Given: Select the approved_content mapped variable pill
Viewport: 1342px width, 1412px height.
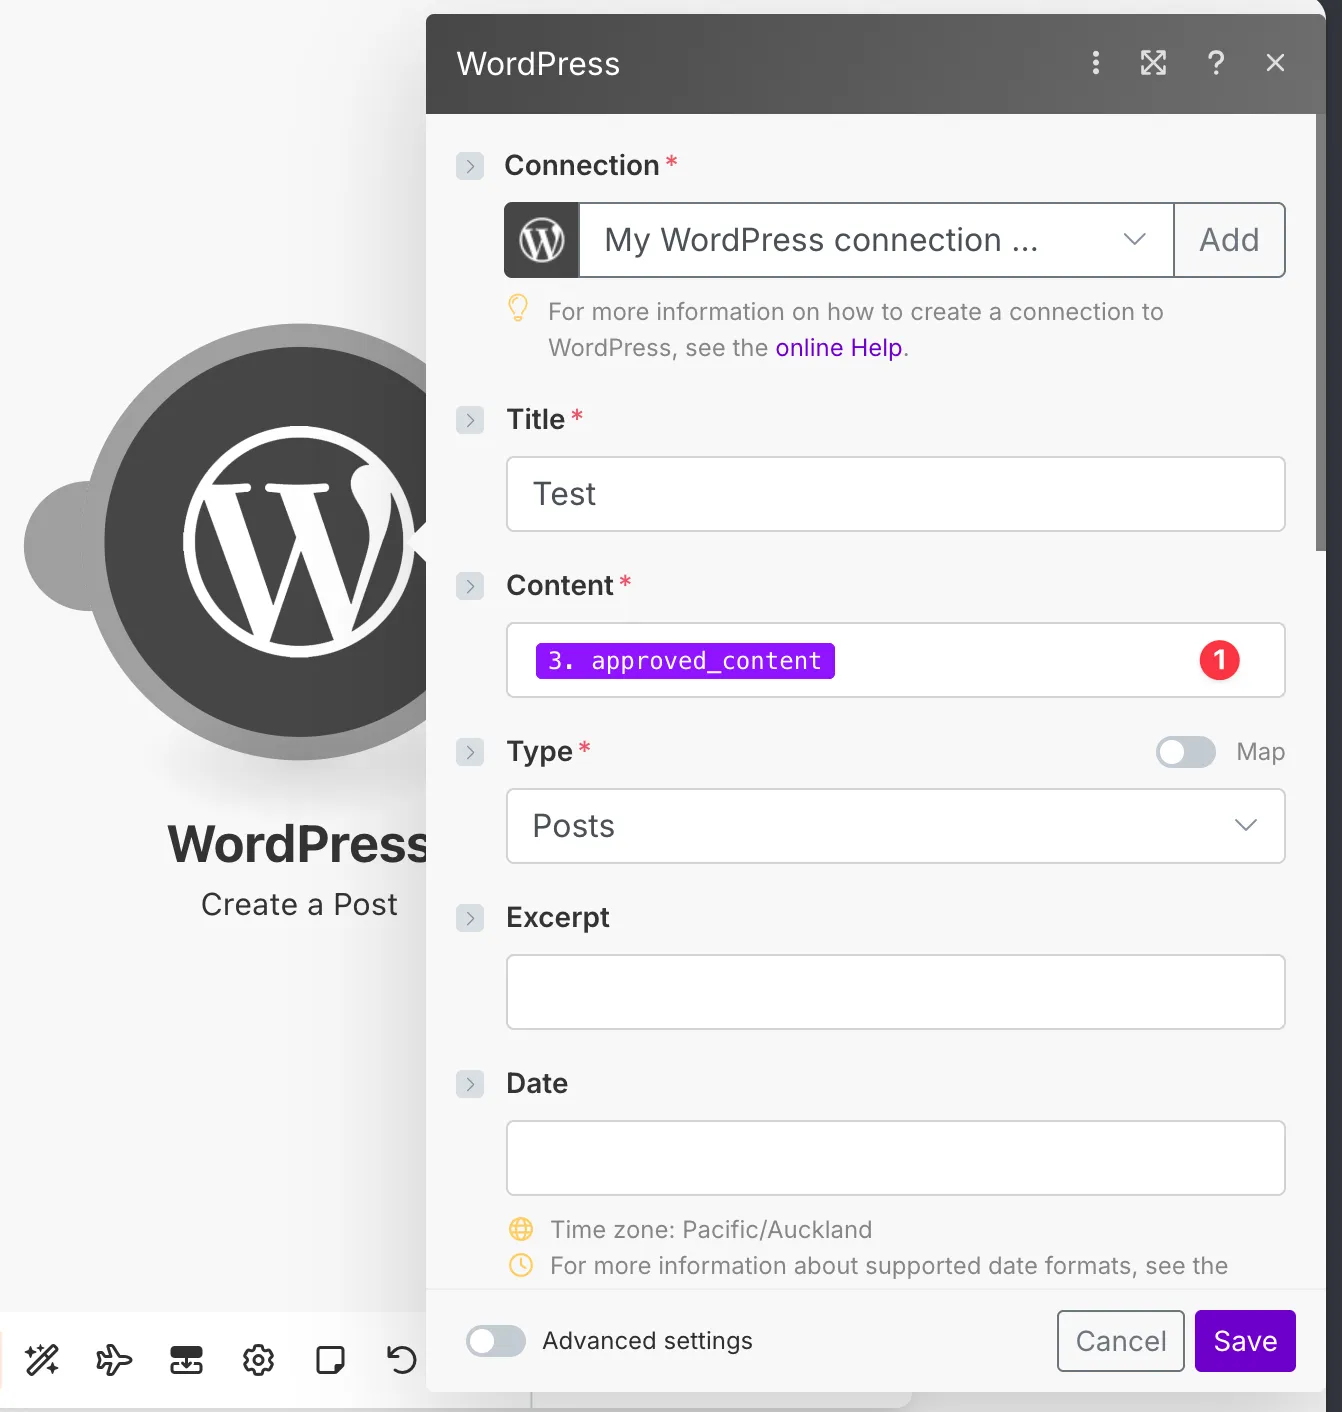Looking at the screenshot, I should [685, 661].
